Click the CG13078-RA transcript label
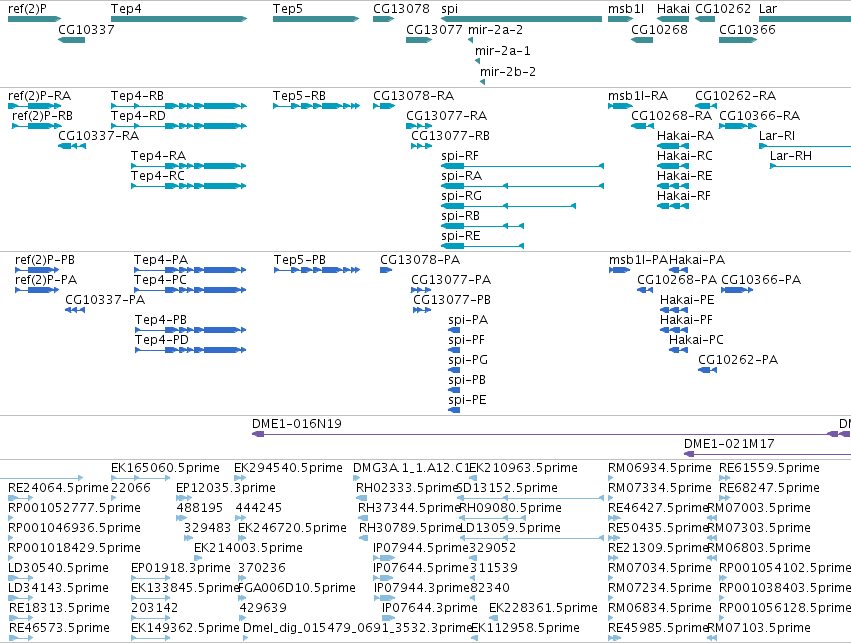This screenshot has height=643, width=851. (x=414, y=96)
